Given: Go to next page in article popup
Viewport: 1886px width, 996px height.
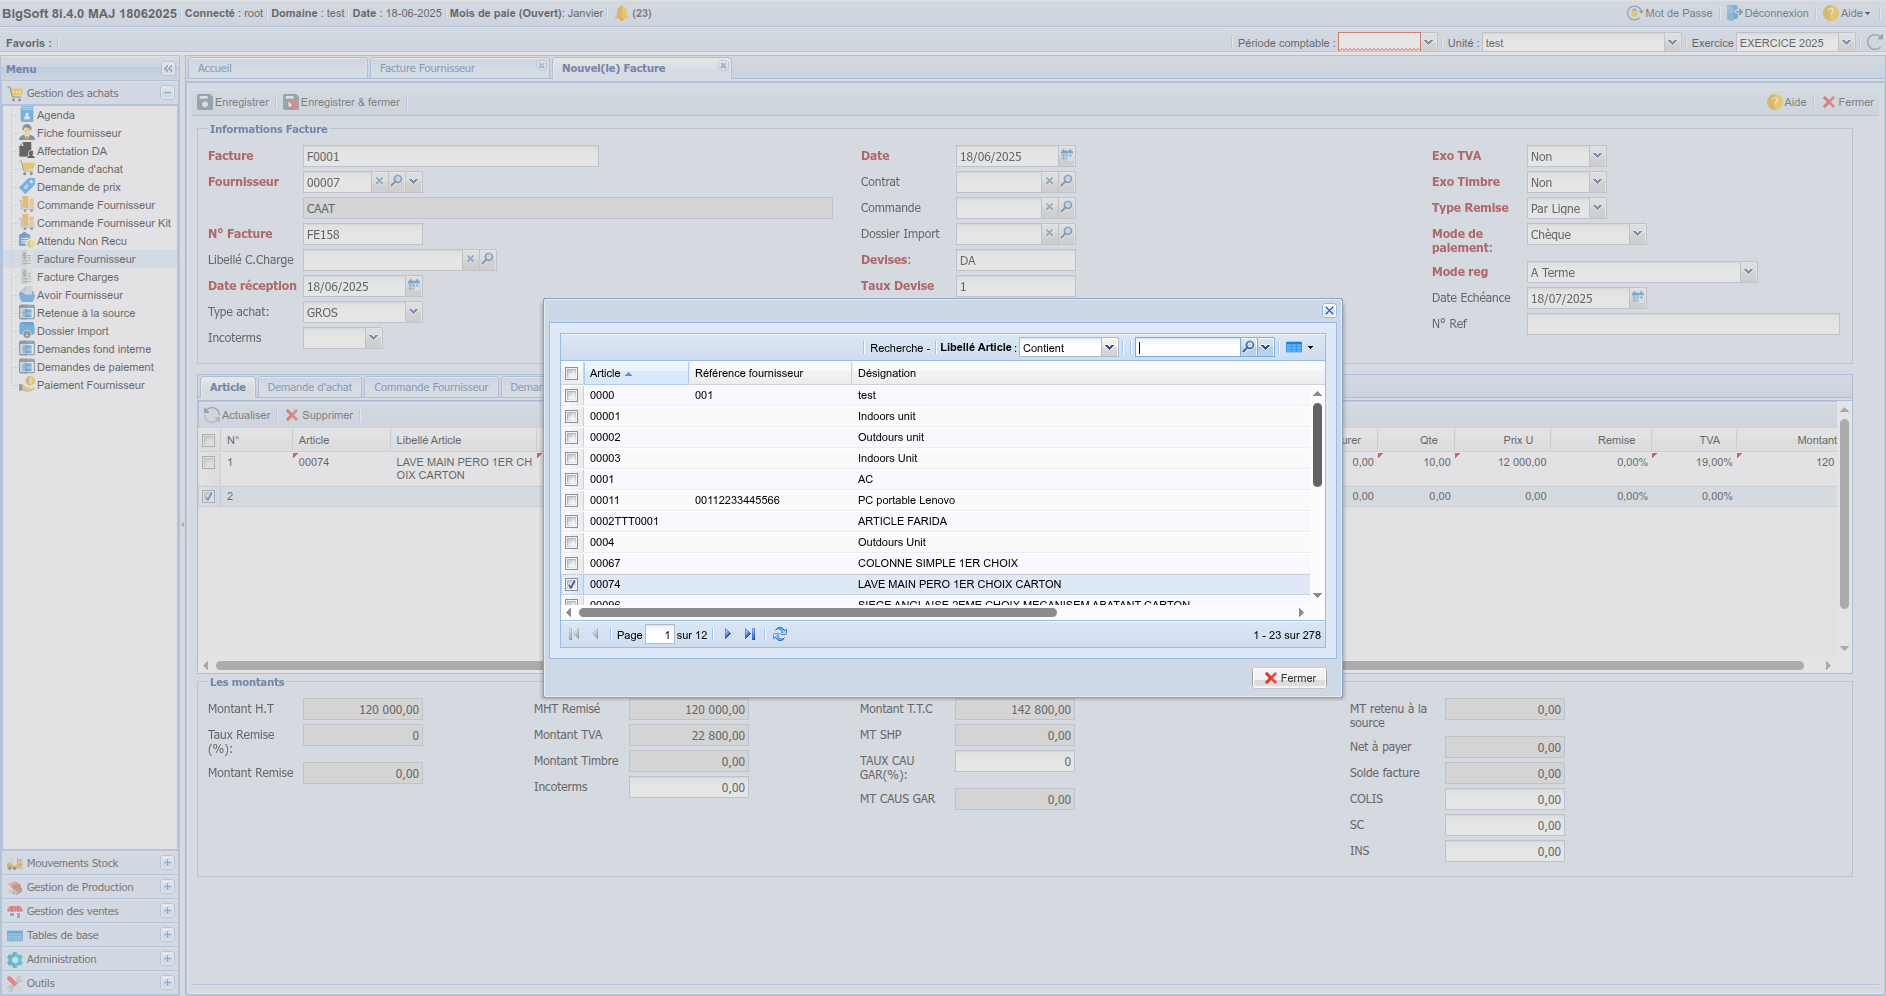Looking at the screenshot, I should point(727,634).
